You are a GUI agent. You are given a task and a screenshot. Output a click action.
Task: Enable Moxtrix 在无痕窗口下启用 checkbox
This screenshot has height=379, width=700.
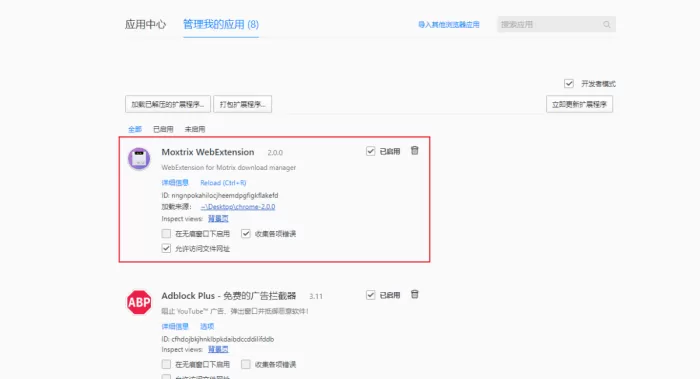point(166,233)
